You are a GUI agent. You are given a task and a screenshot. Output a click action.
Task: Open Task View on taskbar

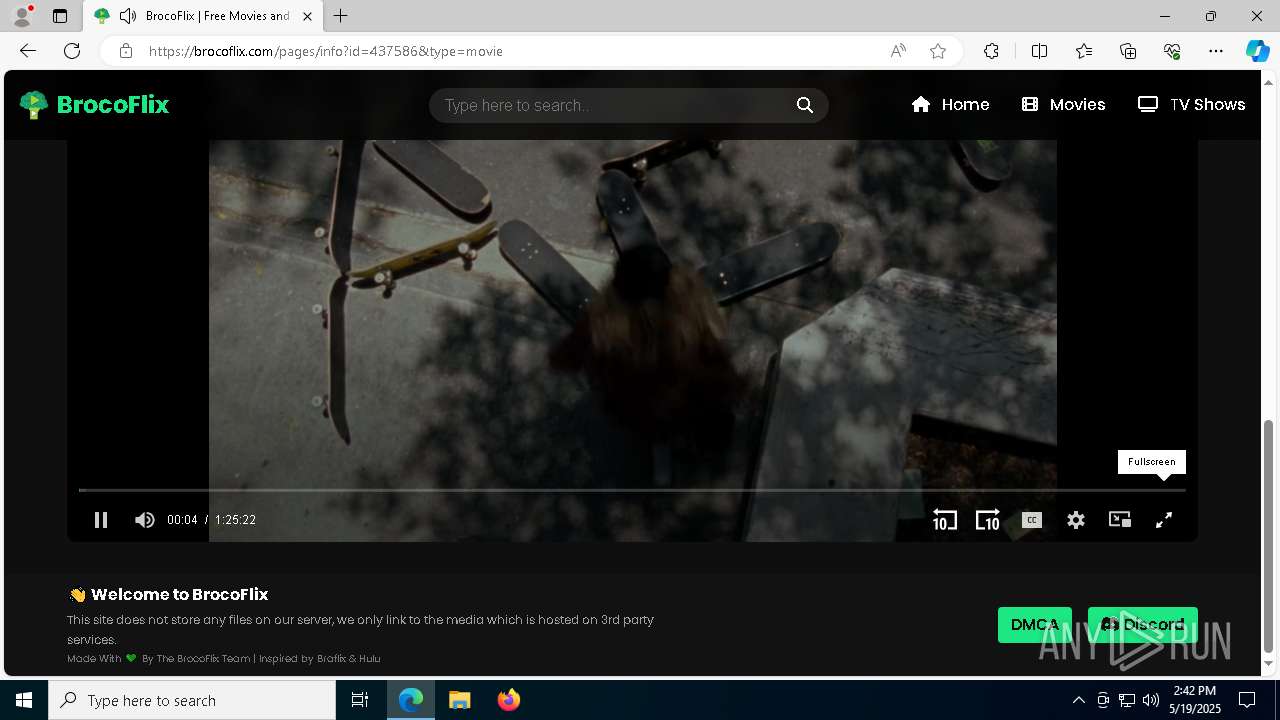tap(360, 700)
